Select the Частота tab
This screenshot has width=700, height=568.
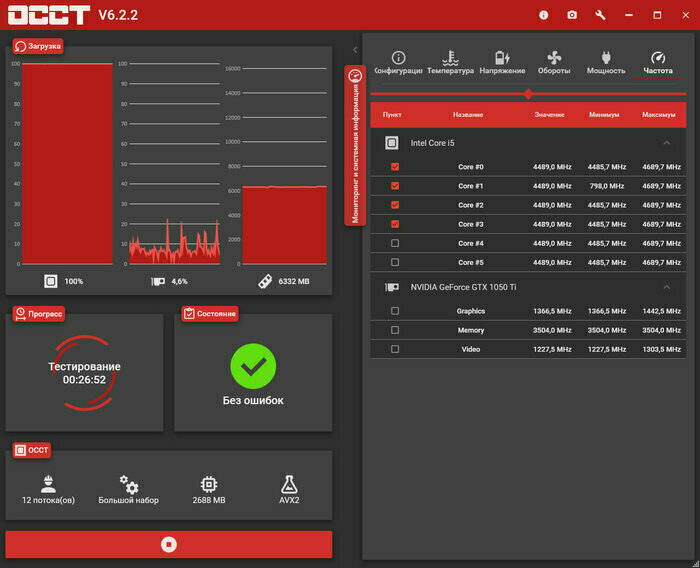pyautogui.click(x=658, y=63)
